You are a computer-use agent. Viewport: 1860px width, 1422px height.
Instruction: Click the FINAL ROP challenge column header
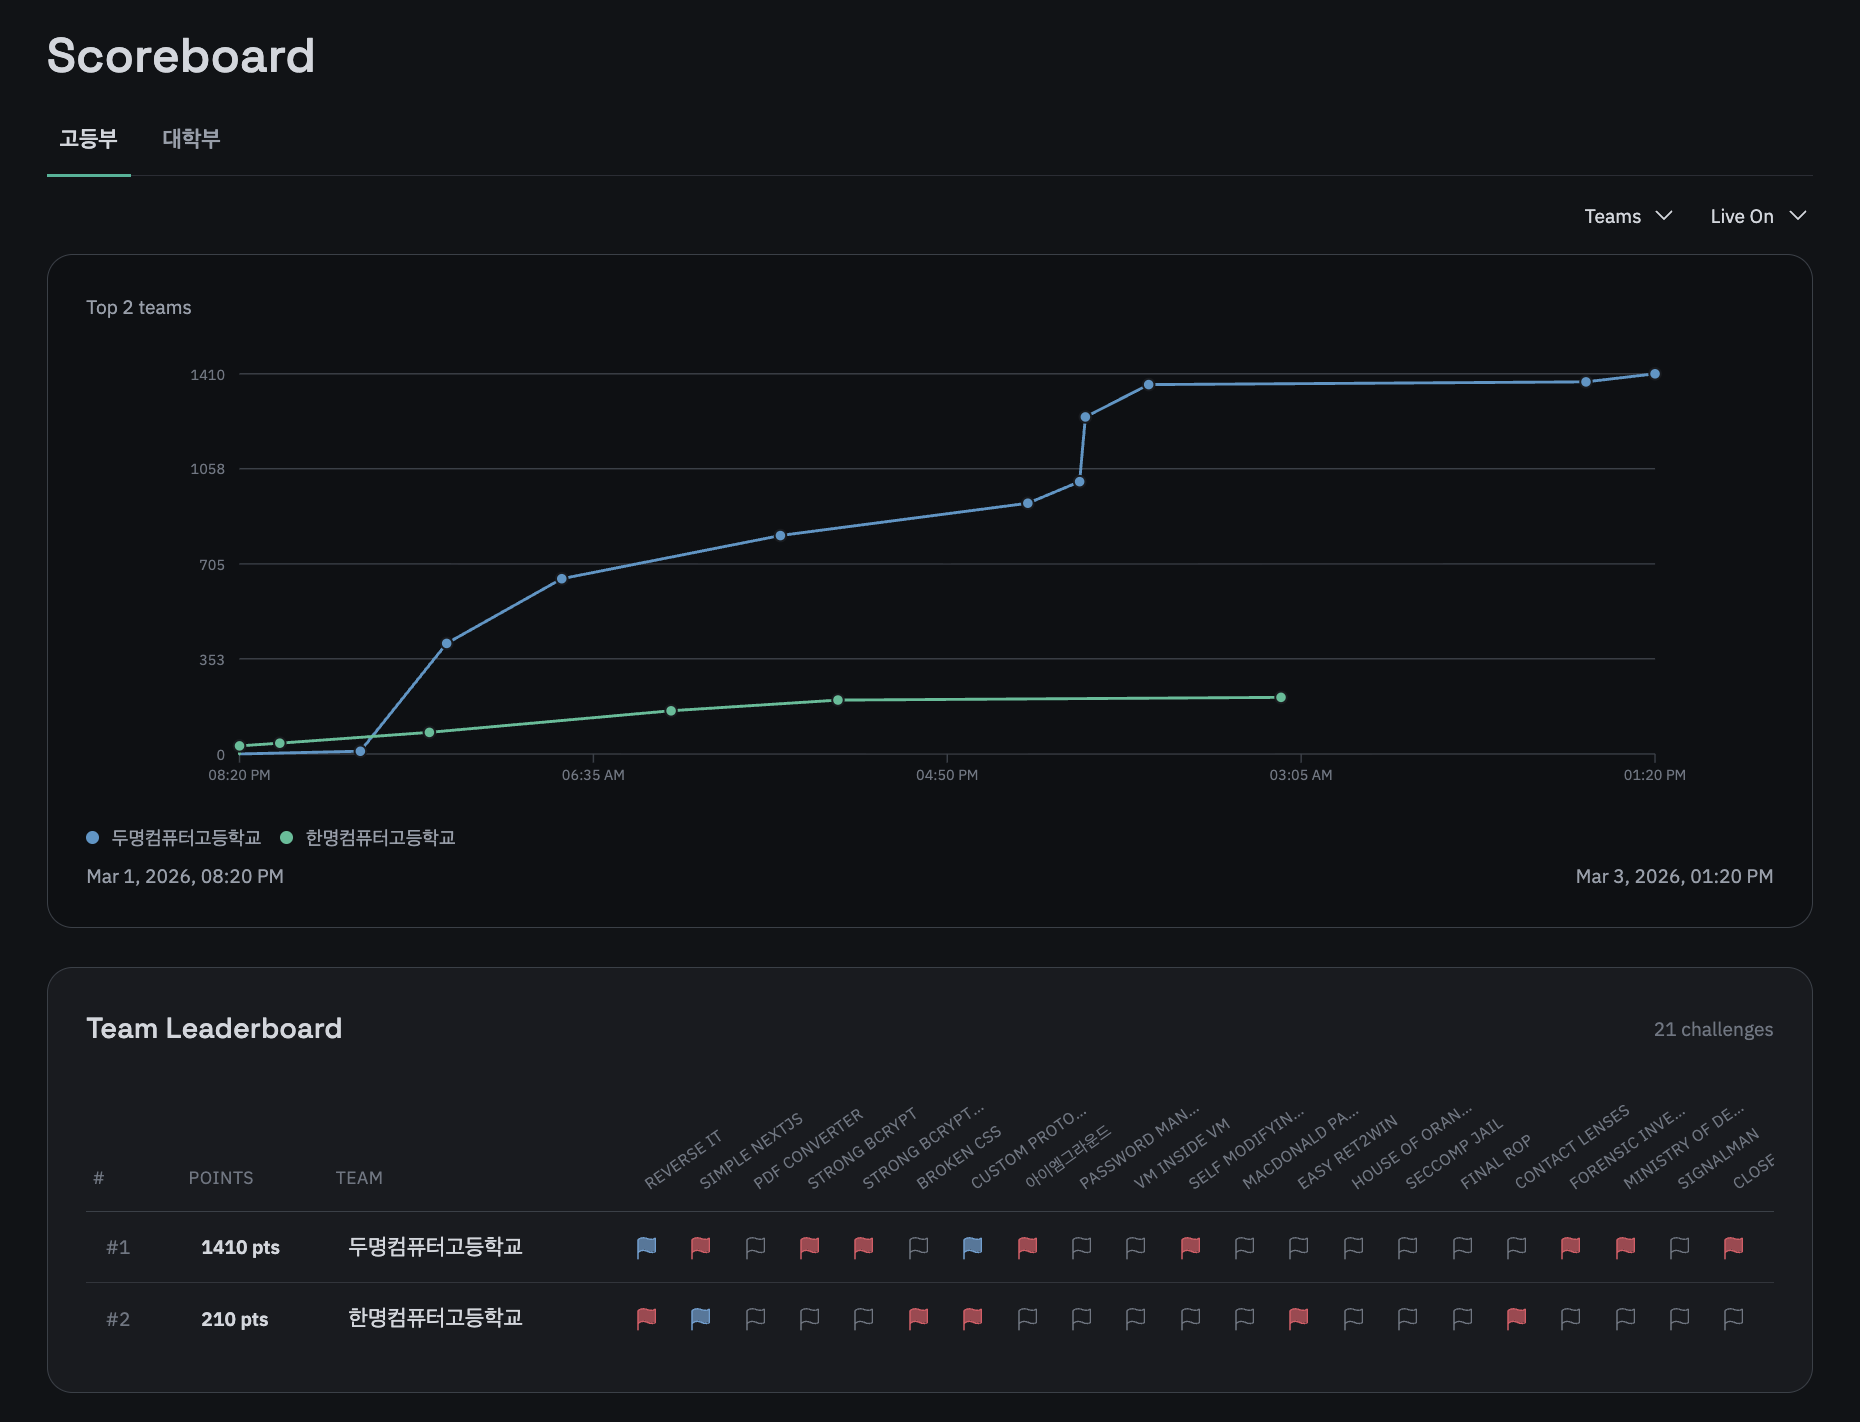point(1495,1162)
